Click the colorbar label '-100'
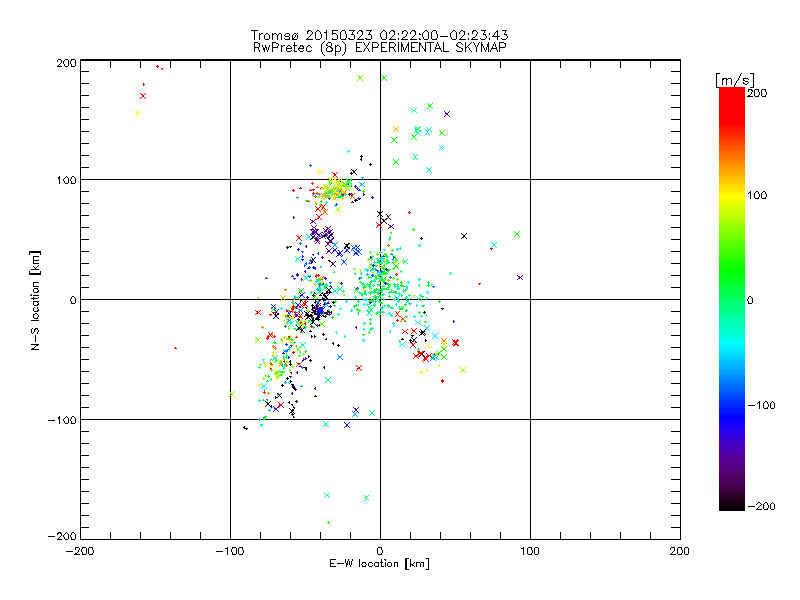 761,406
